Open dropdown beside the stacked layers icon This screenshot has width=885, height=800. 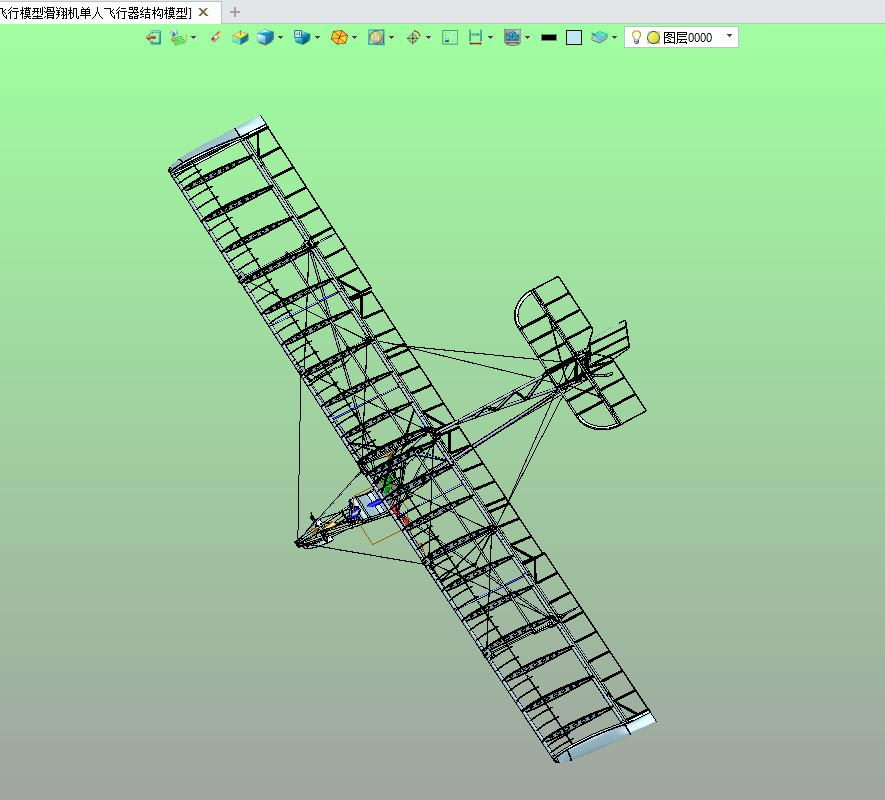(615, 38)
